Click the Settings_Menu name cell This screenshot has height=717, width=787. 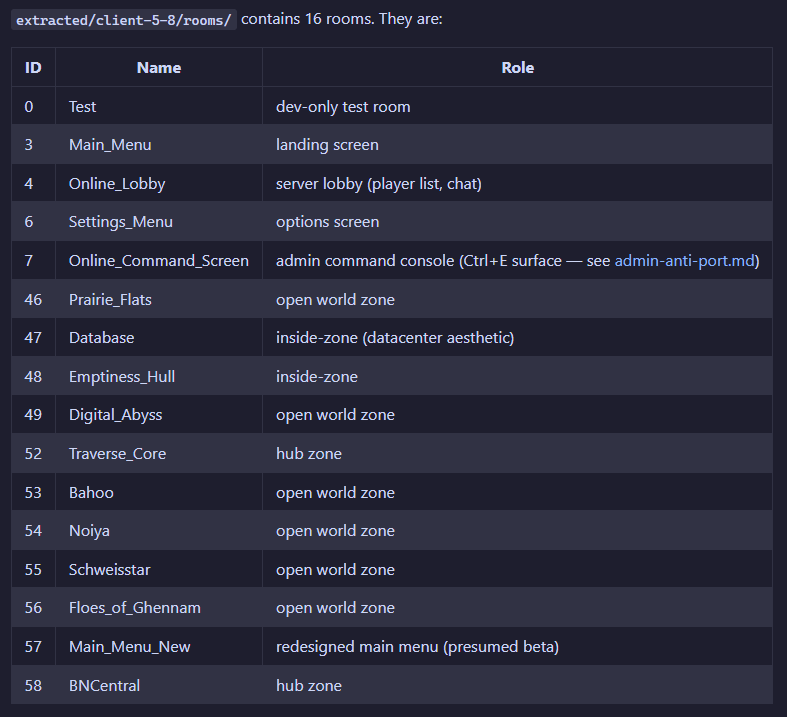(x=159, y=222)
